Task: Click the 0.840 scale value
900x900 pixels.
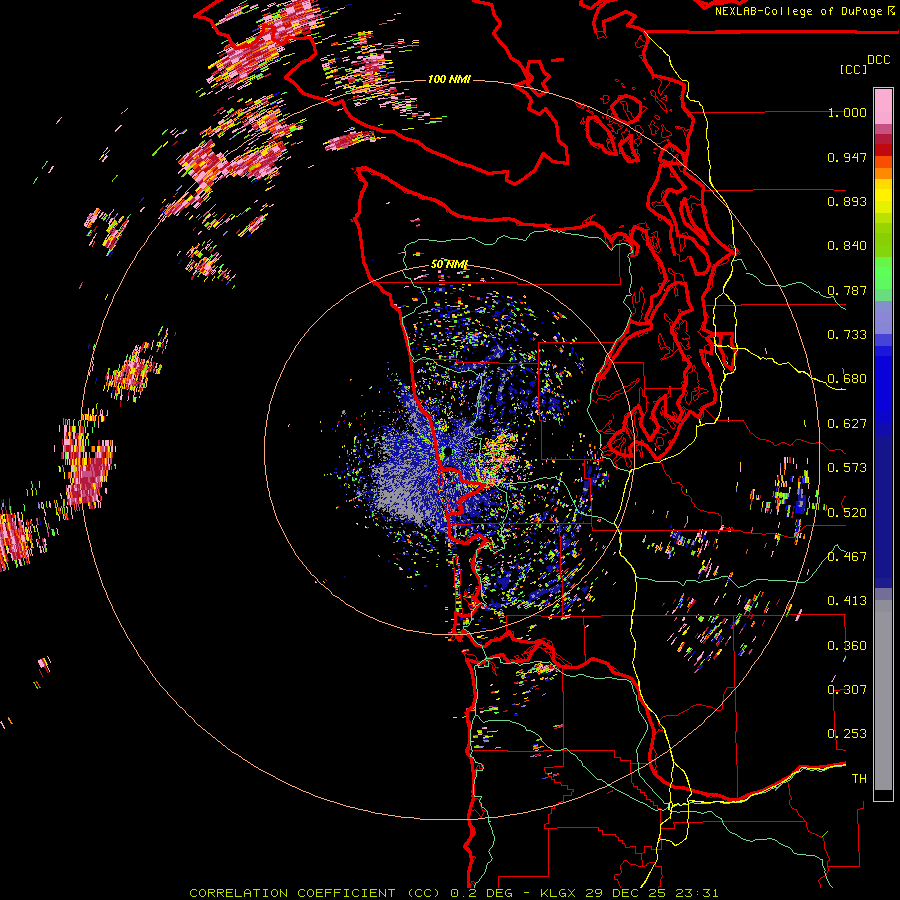Action: coord(847,246)
